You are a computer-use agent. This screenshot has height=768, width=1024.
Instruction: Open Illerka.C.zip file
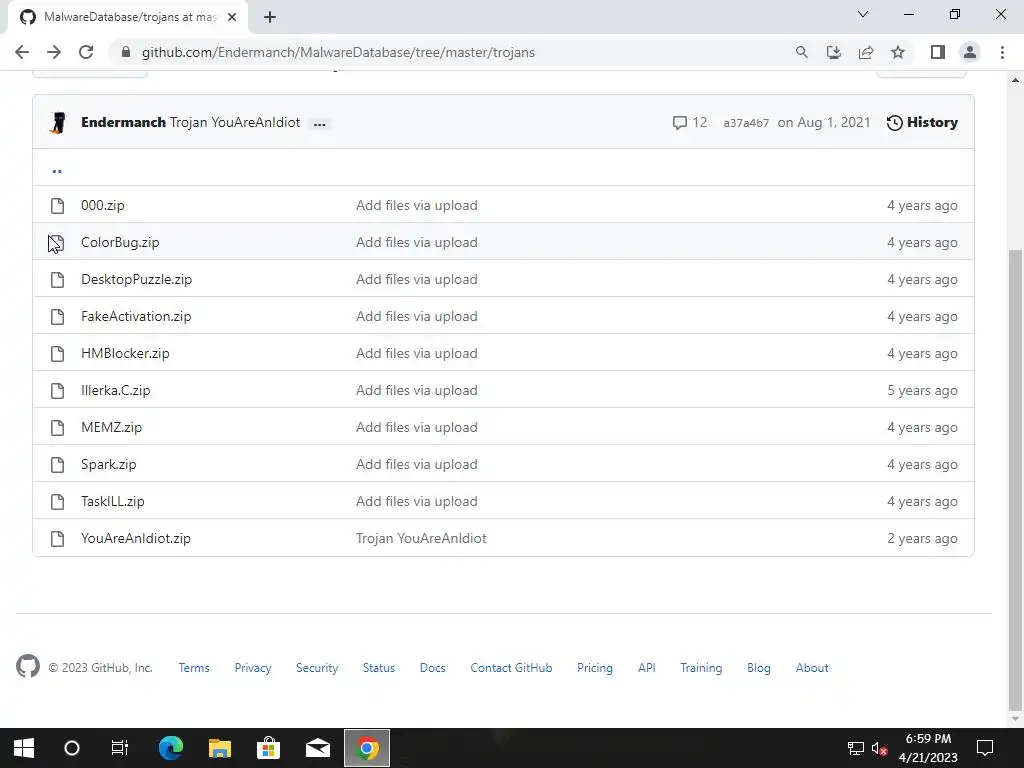tap(116, 391)
